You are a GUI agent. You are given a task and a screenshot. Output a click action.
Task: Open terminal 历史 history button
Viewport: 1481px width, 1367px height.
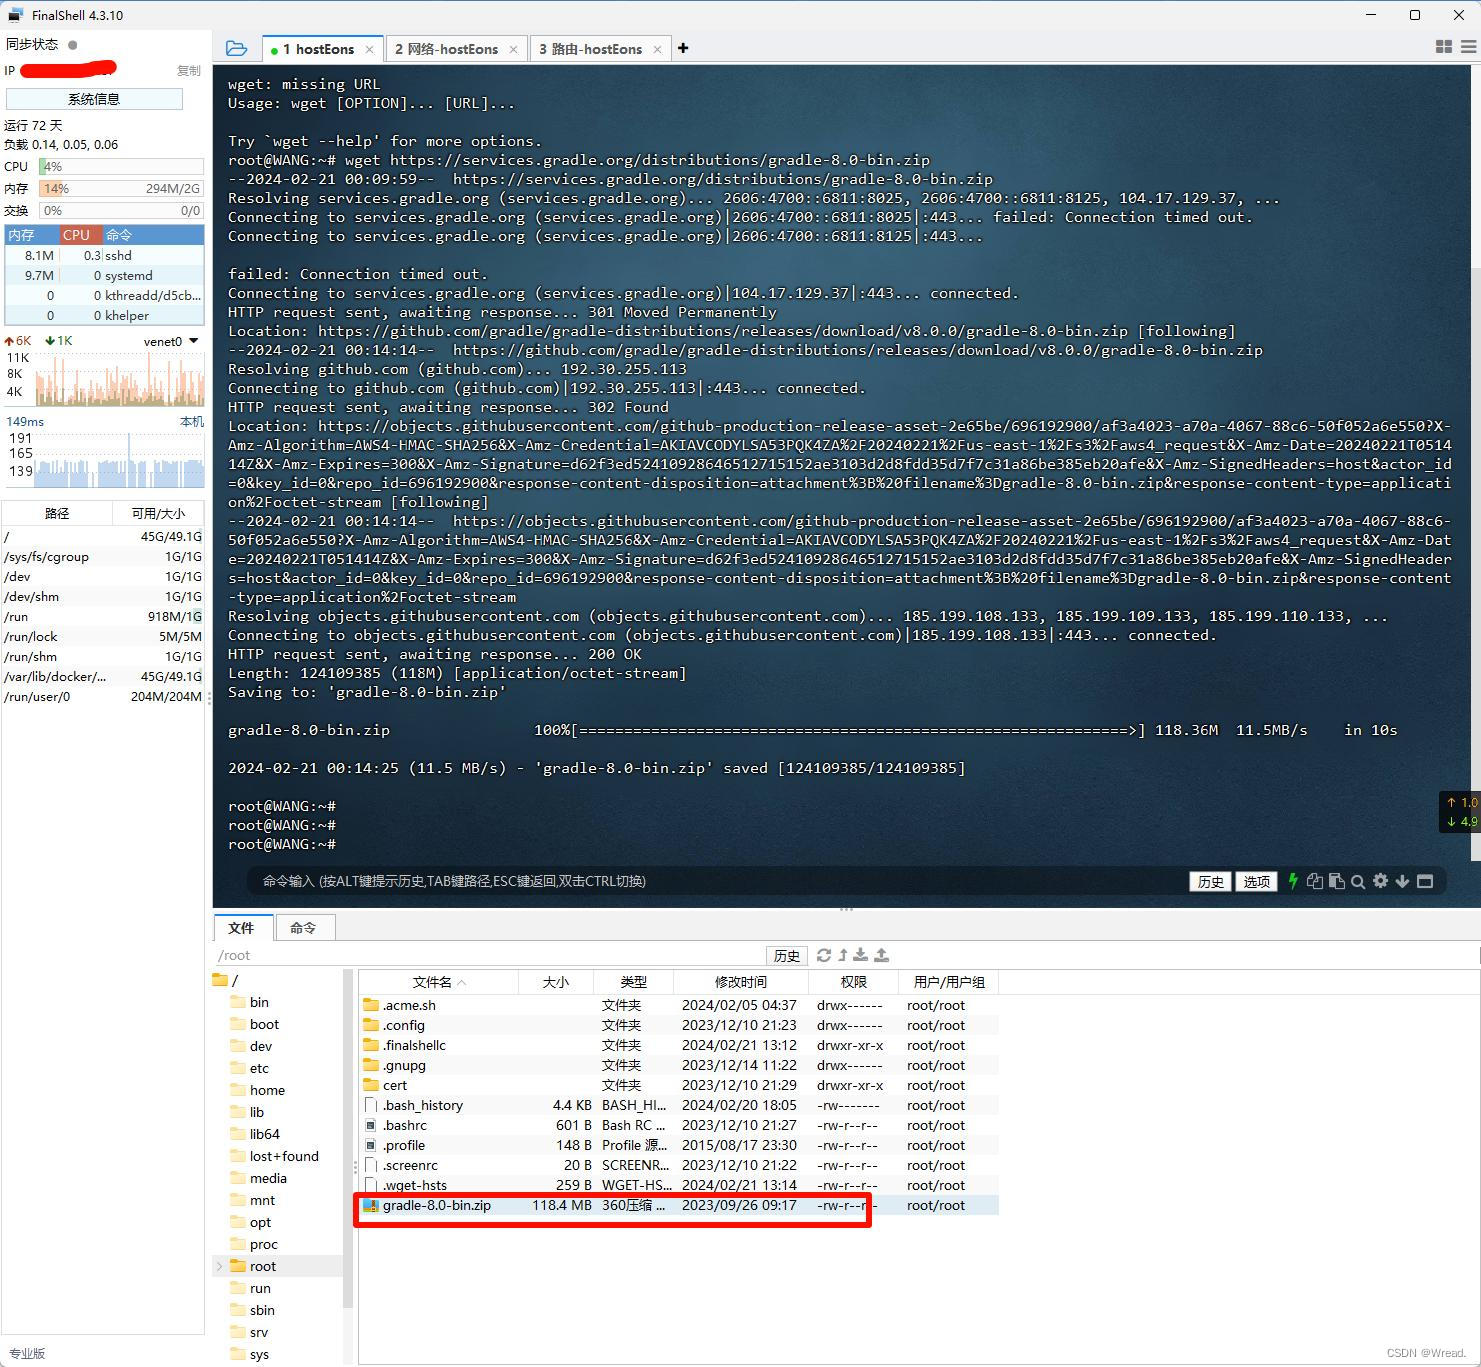tap(1210, 881)
